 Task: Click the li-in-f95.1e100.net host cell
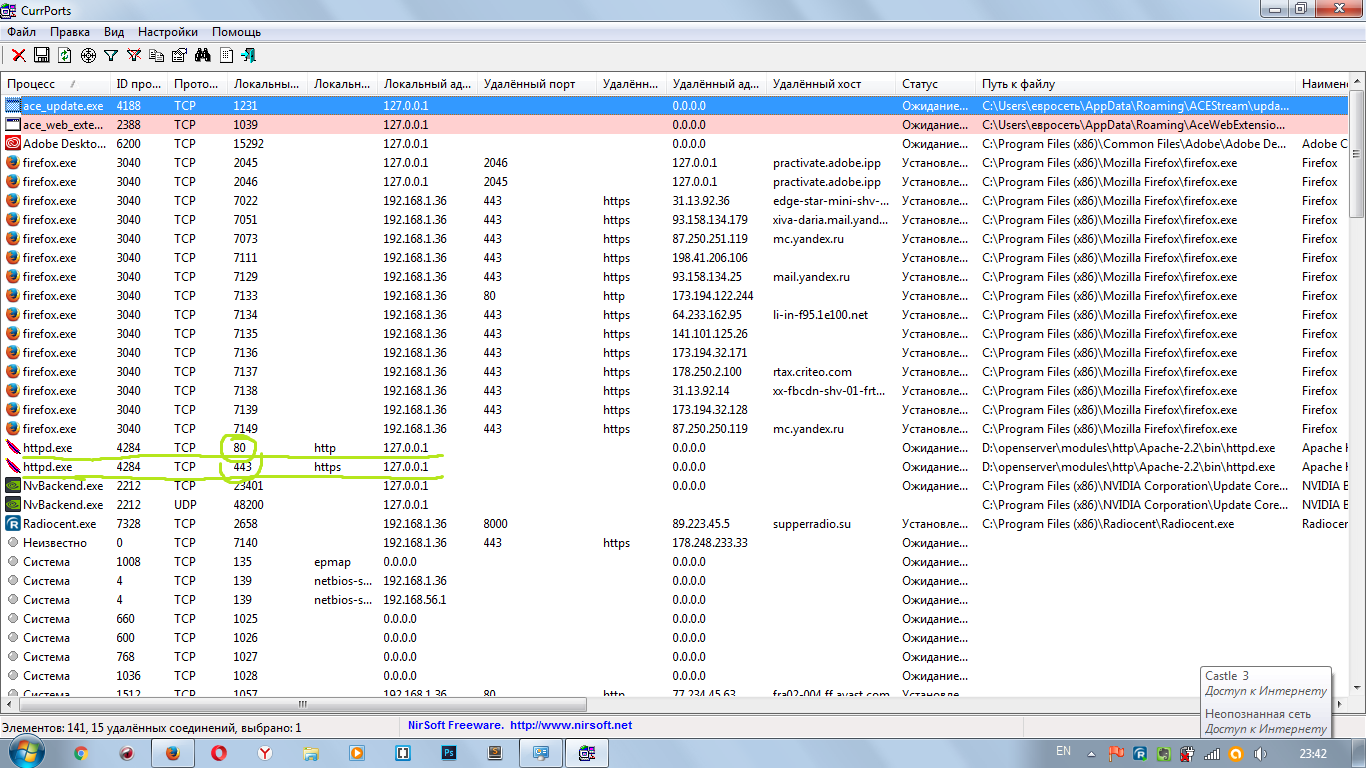(820, 314)
